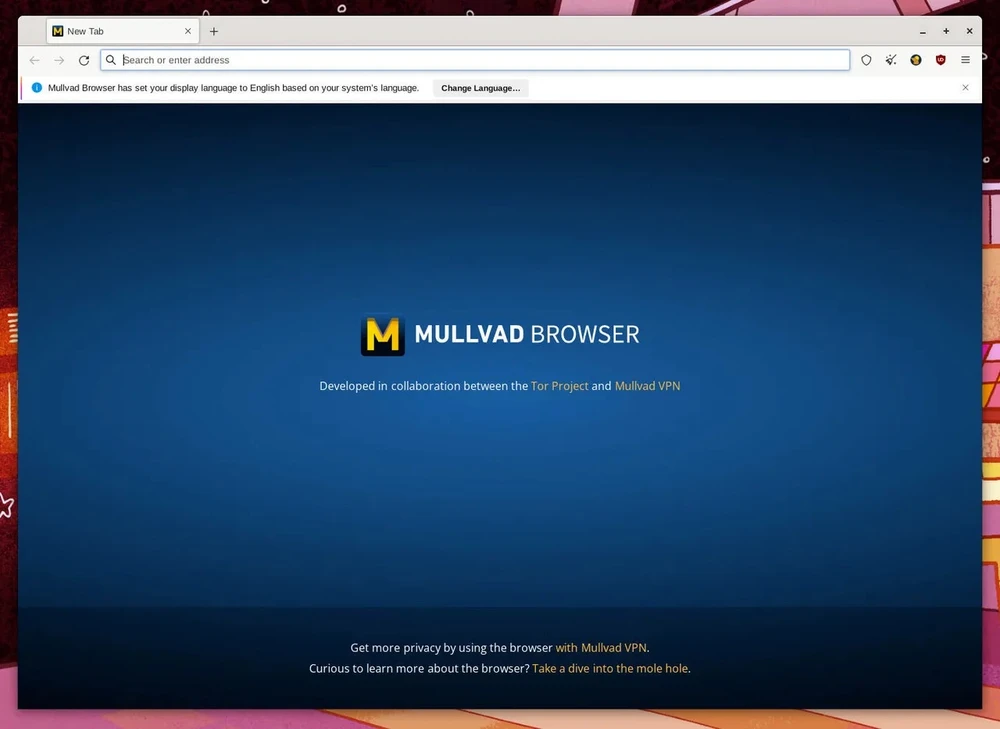Screen dimensions: 1000x729
Task: Follow the Tor Project link
Action: coord(560,385)
